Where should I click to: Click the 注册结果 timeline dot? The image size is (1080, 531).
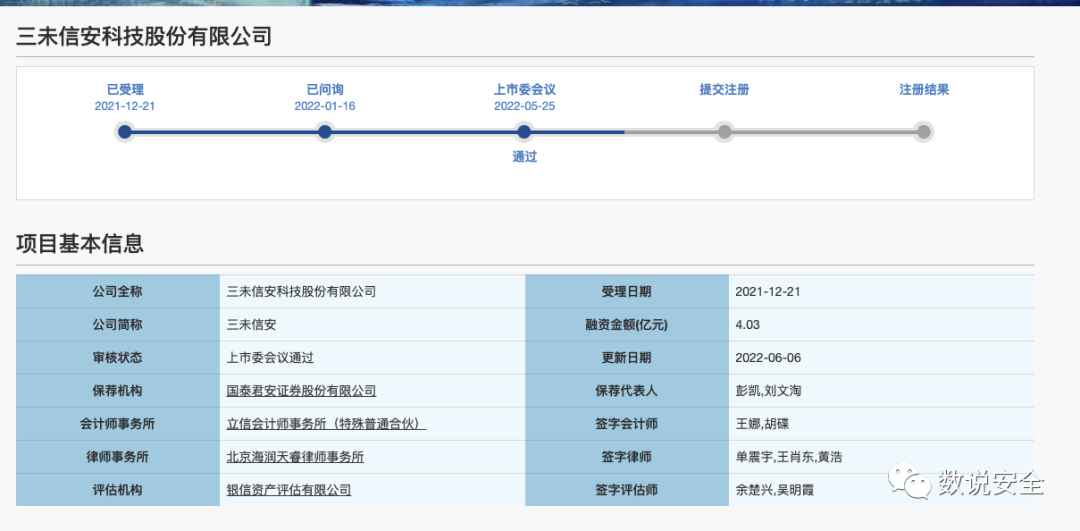click(924, 132)
